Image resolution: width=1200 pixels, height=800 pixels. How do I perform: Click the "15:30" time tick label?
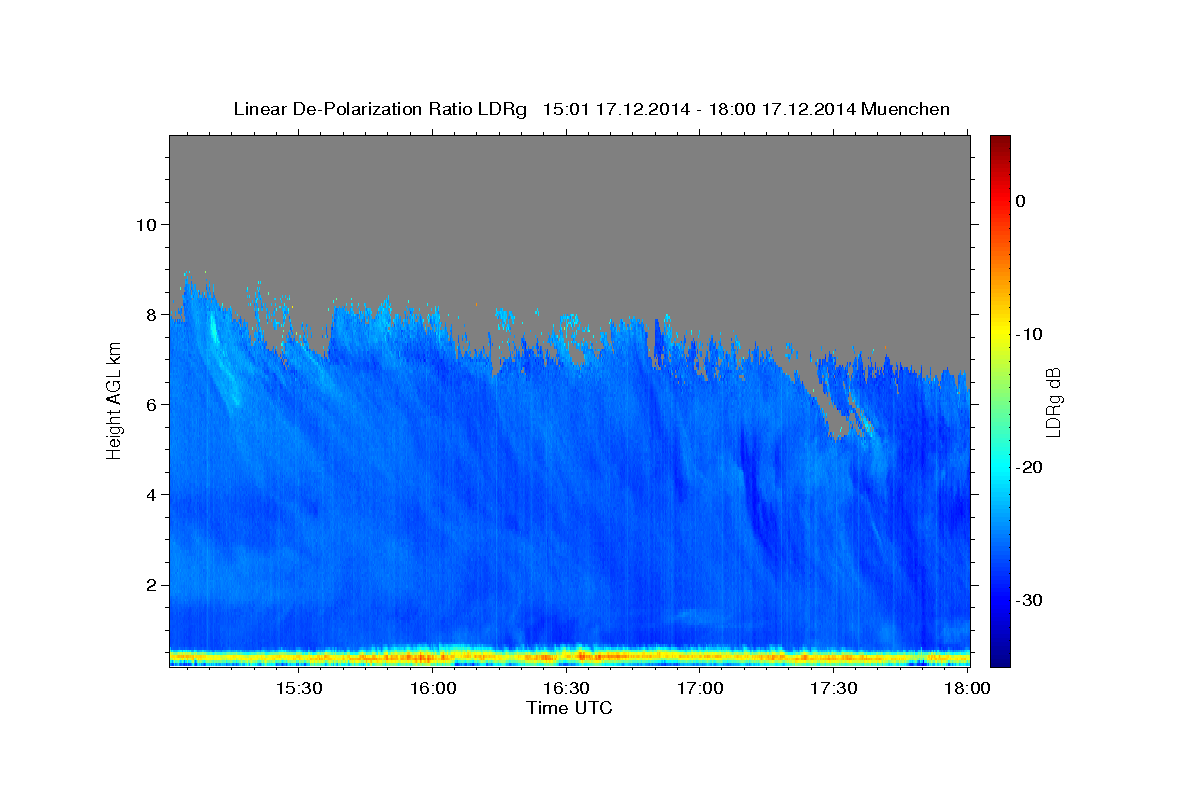tap(299, 689)
